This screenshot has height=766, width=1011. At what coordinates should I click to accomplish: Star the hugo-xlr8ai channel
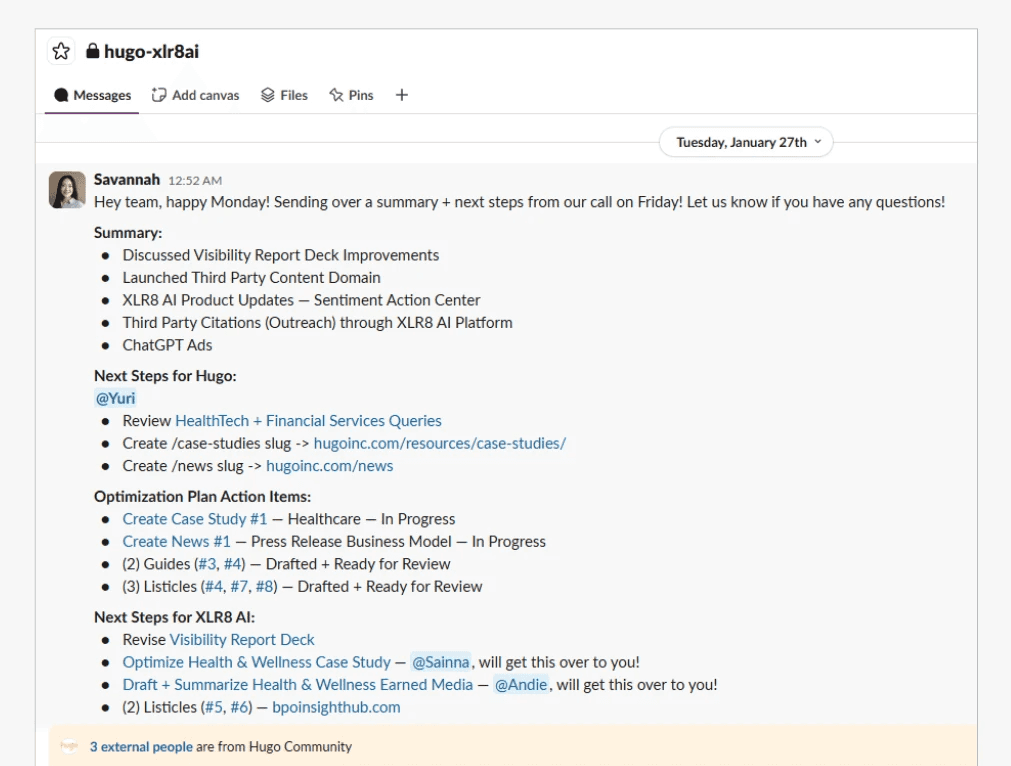click(62, 50)
